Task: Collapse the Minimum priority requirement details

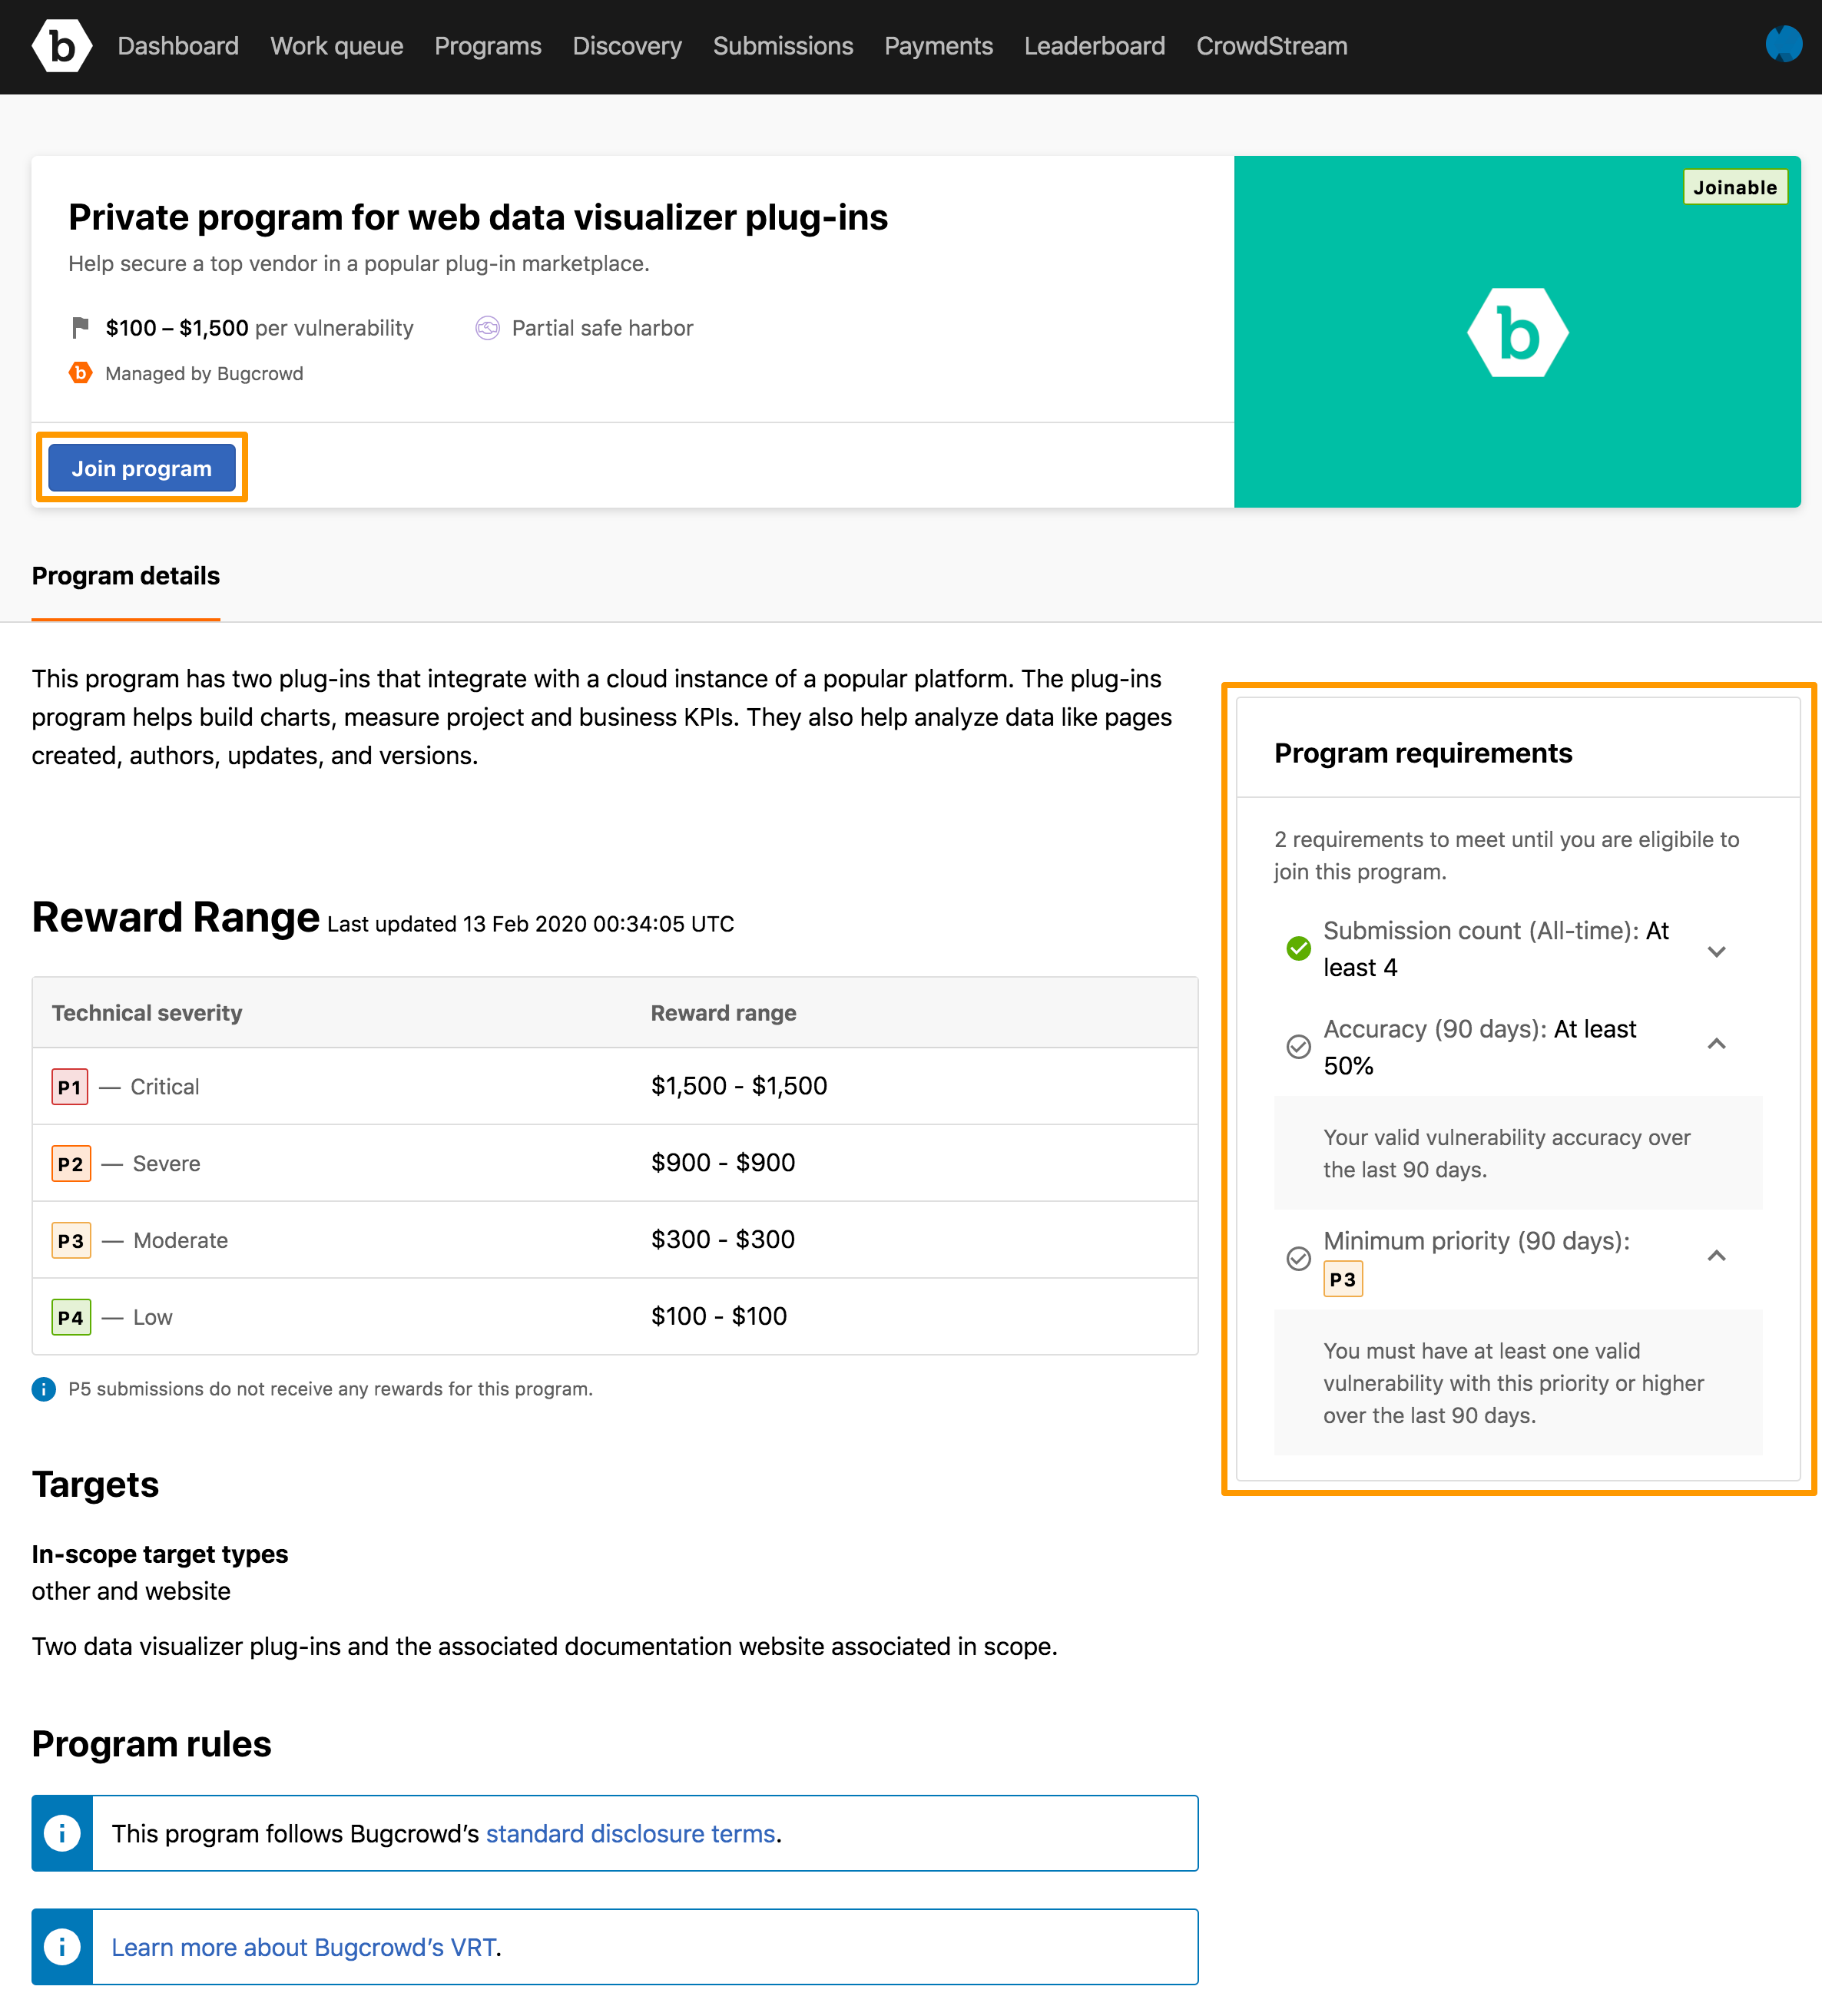Action: point(1716,1256)
